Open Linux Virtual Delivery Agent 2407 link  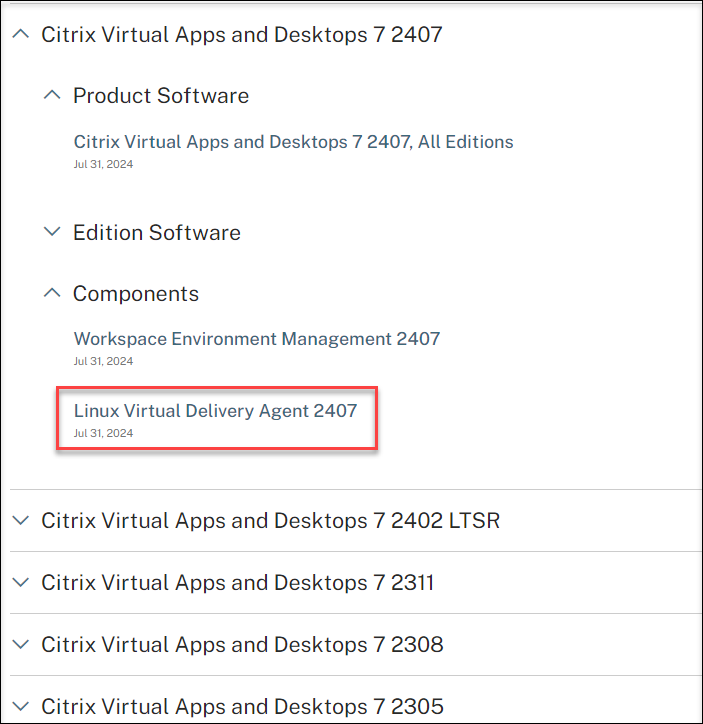pos(215,410)
